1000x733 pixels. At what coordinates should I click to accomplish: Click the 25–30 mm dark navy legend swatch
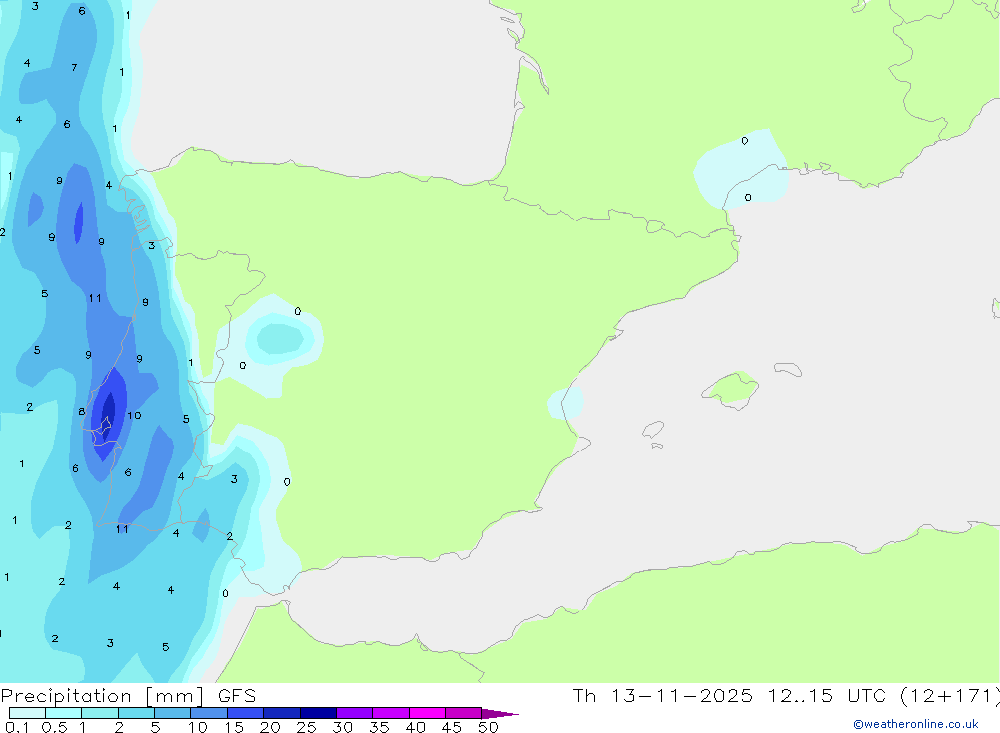pyautogui.click(x=318, y=713)
